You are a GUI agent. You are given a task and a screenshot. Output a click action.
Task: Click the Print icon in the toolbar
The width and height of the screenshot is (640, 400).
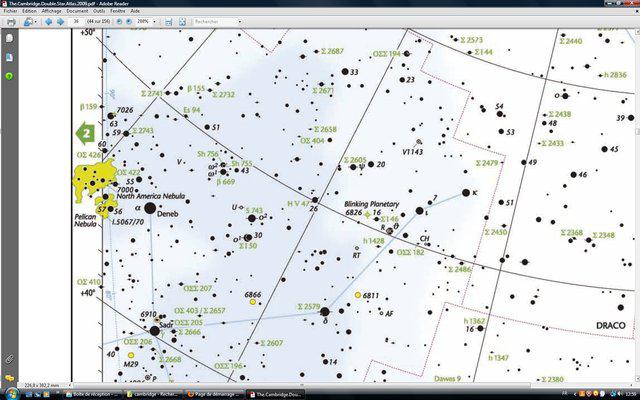tap(11, 22)
